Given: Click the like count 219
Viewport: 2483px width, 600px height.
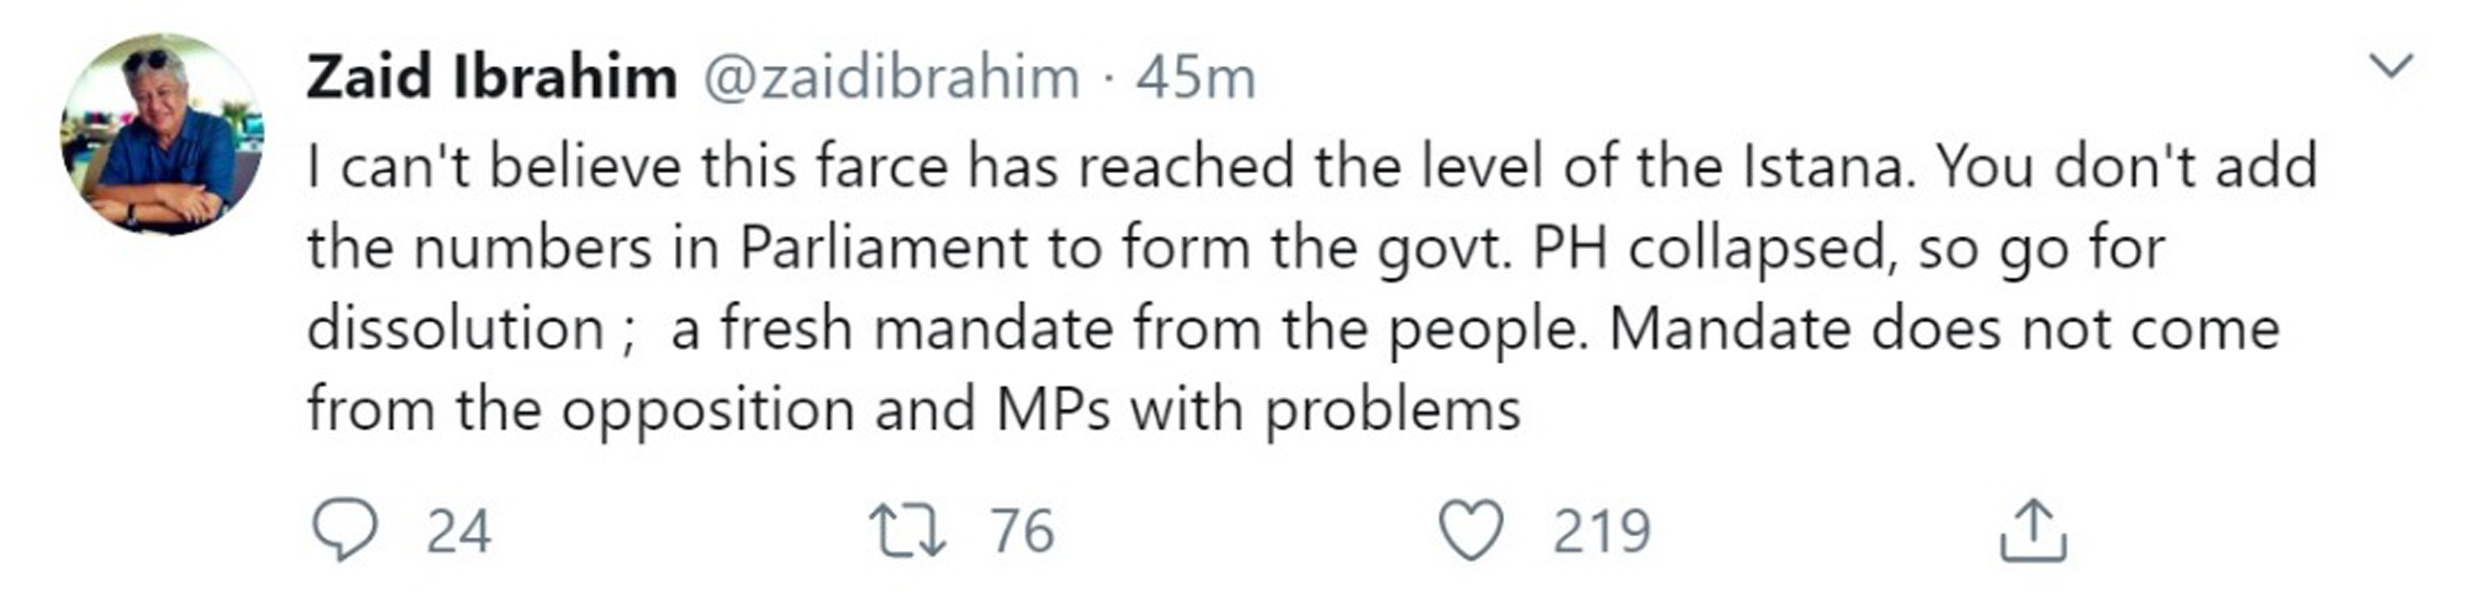Looking at the screenshot, I should 1601,531.
